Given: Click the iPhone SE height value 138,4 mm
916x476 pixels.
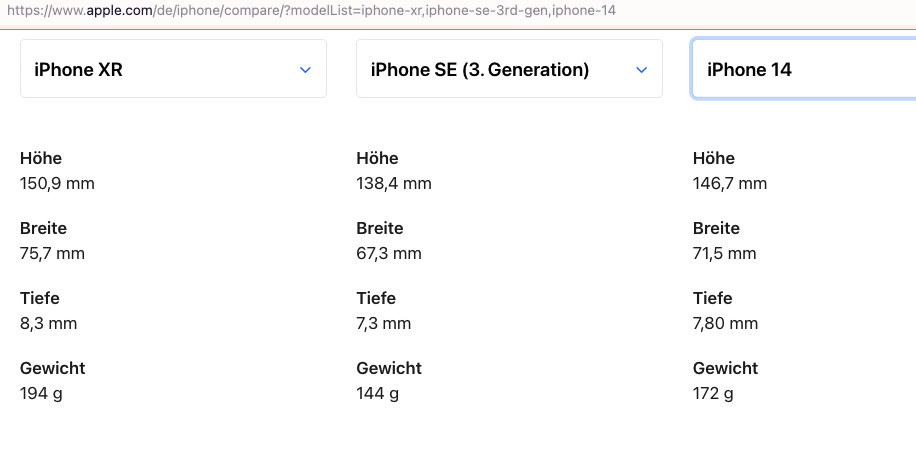Looking at the screenshot, I should [x=394, y=184].
